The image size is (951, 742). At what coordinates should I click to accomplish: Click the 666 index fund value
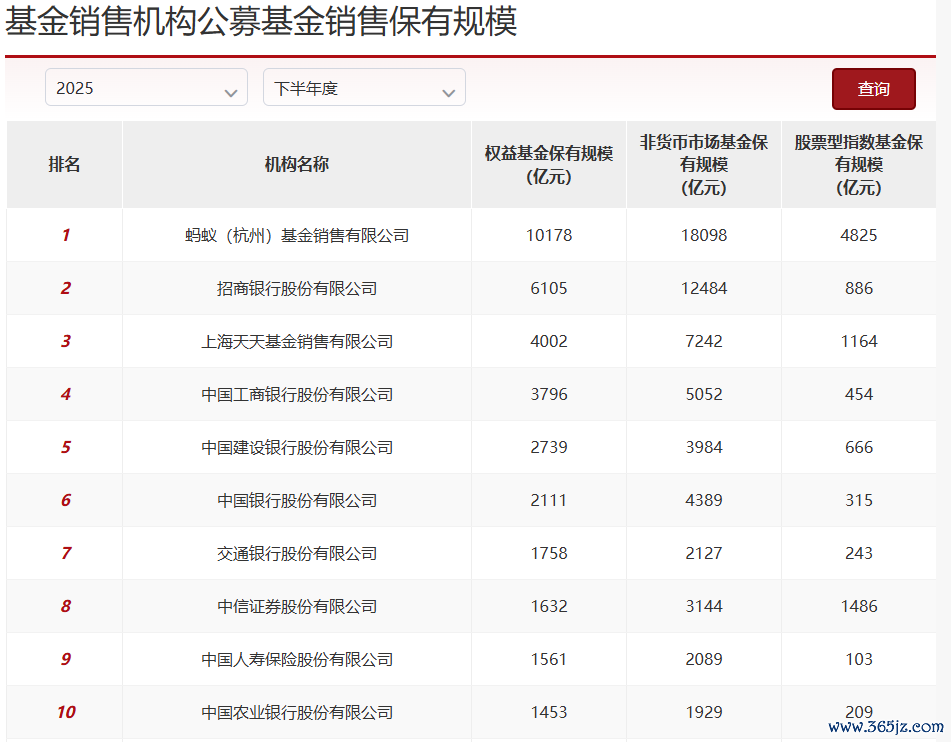click(x=859, y=447)
